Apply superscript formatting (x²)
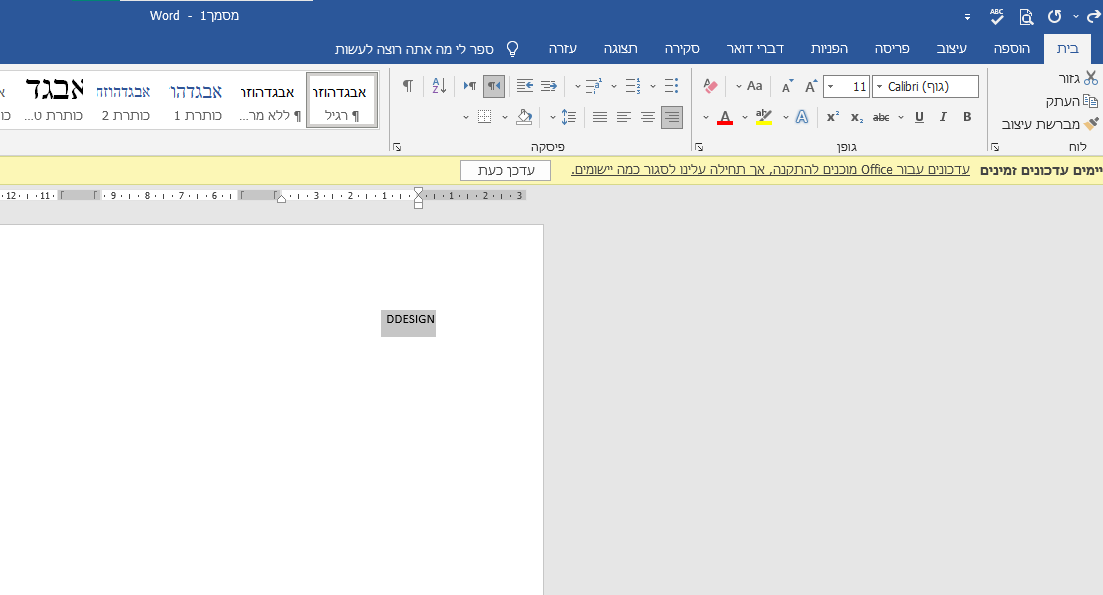Screen dimensions: 1103x595 832,117
